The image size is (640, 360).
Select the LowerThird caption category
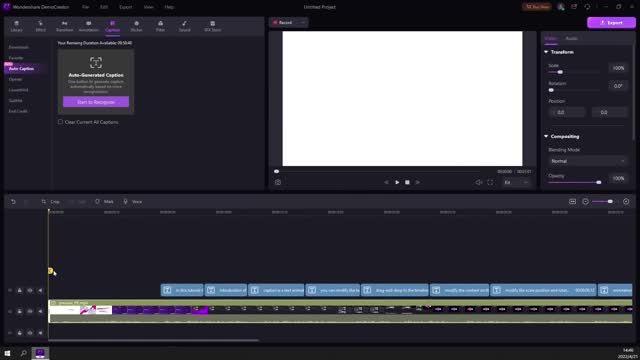click(x=18, y=90)
